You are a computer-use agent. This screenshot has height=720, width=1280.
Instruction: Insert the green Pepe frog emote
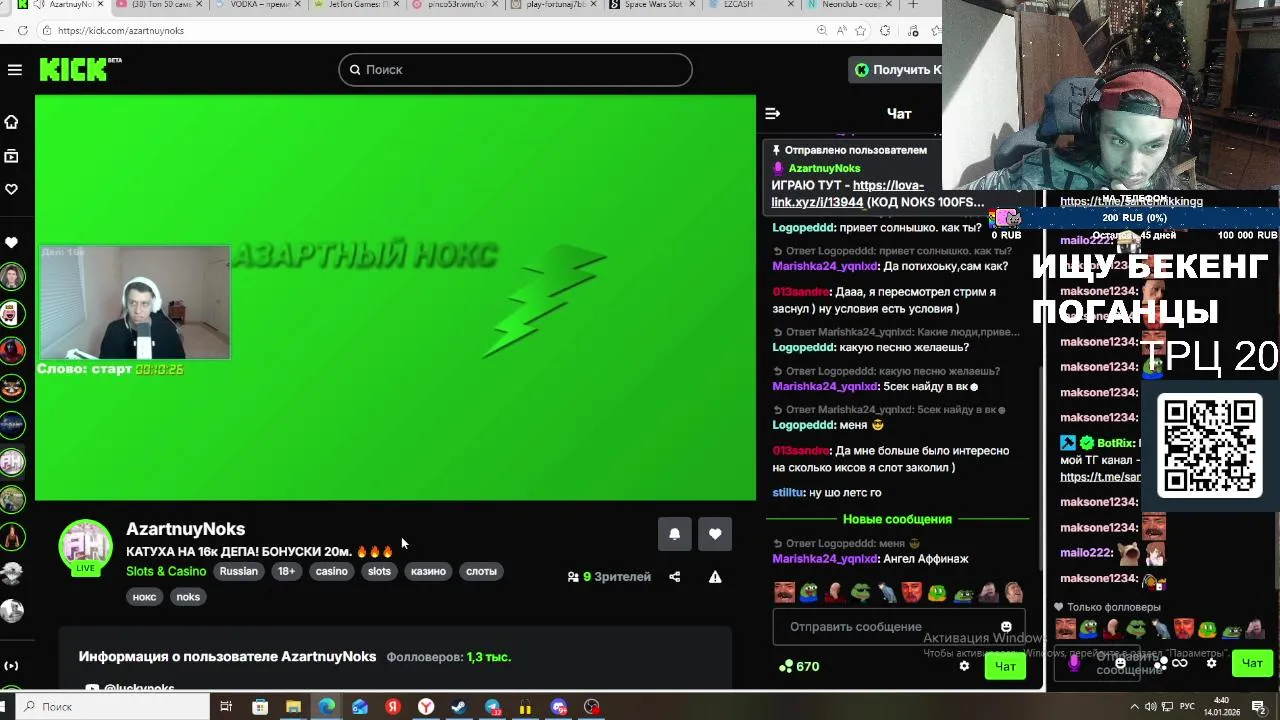click(x=860, y=593)
